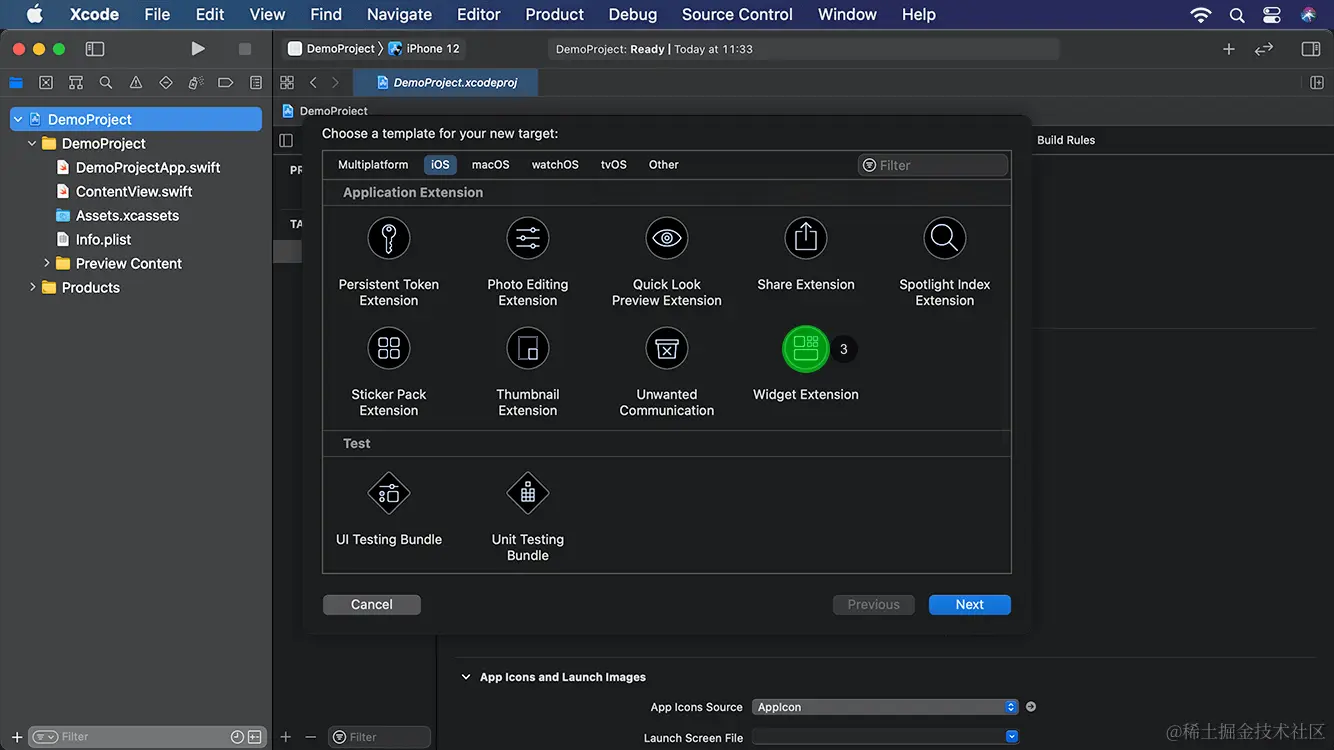The height and width of the screenshot is (750, 1334).
Task: Click the Cancel button
Action: tap(371, 604)
